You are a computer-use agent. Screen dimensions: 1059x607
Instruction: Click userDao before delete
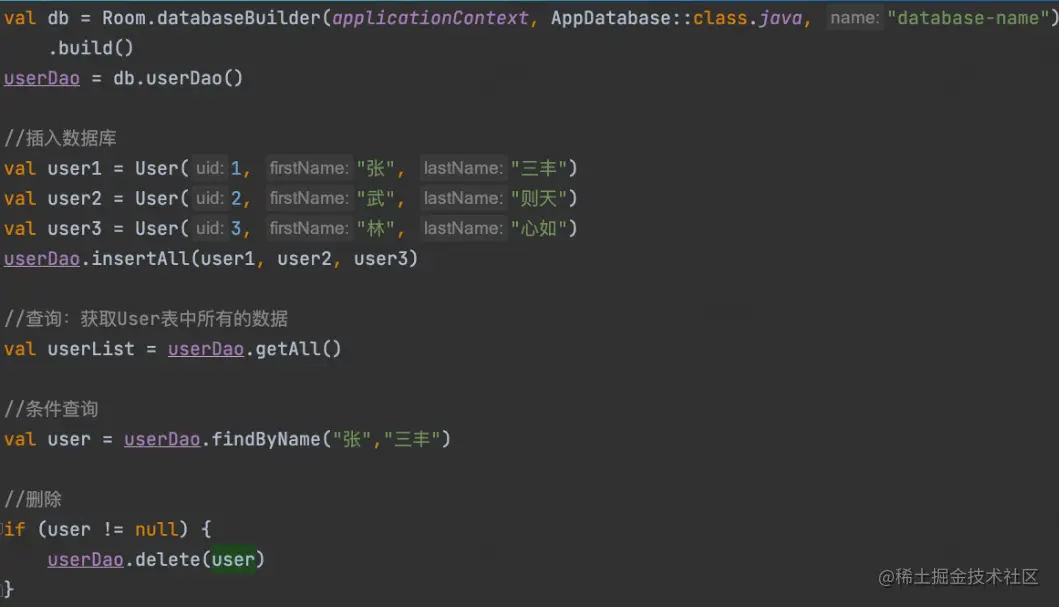coord(86,560)
